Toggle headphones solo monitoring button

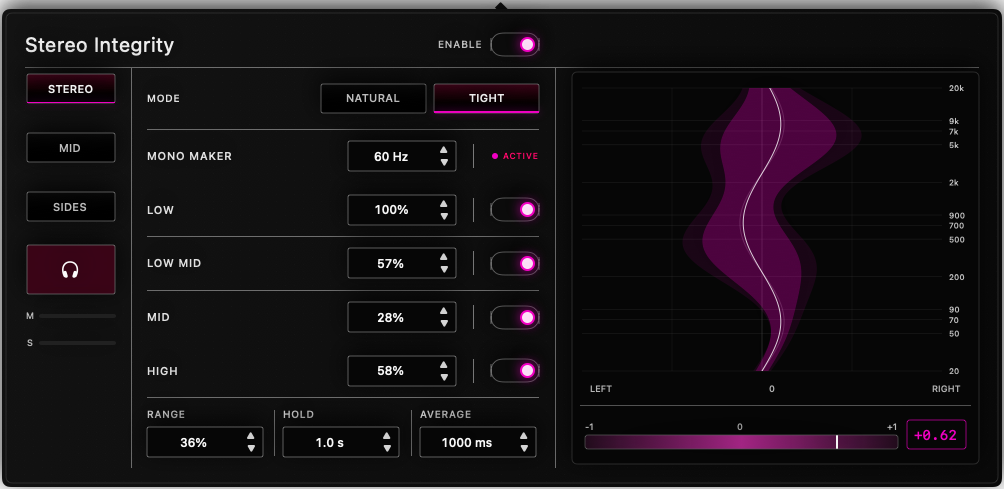pyautogui.click(x=70, y=269)
